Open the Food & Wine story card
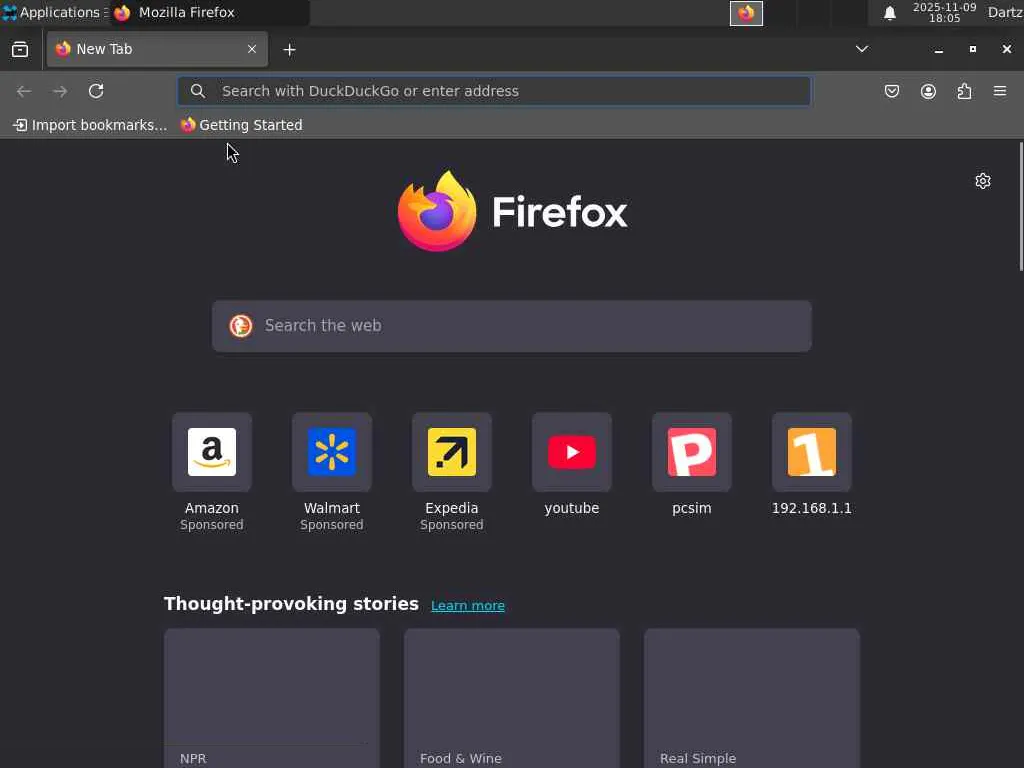Screen dimensions: 1024x768 [x=512, y=698]
